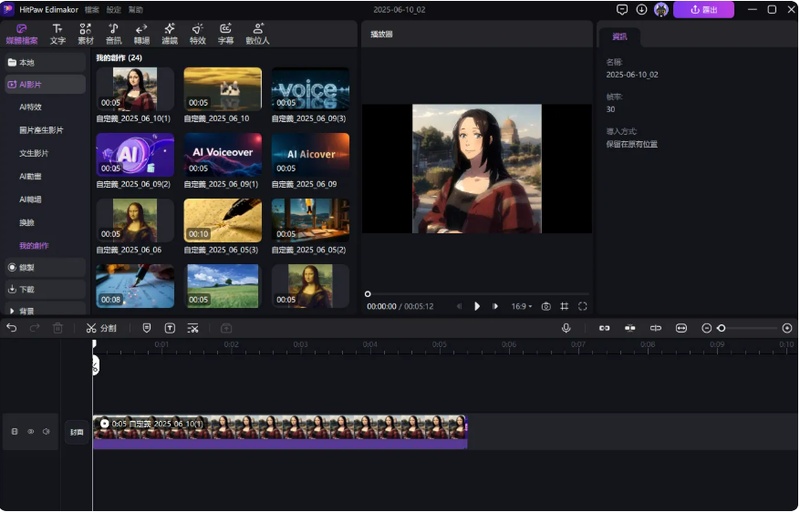Open the 轉場 transitions tab

point(141,34)
